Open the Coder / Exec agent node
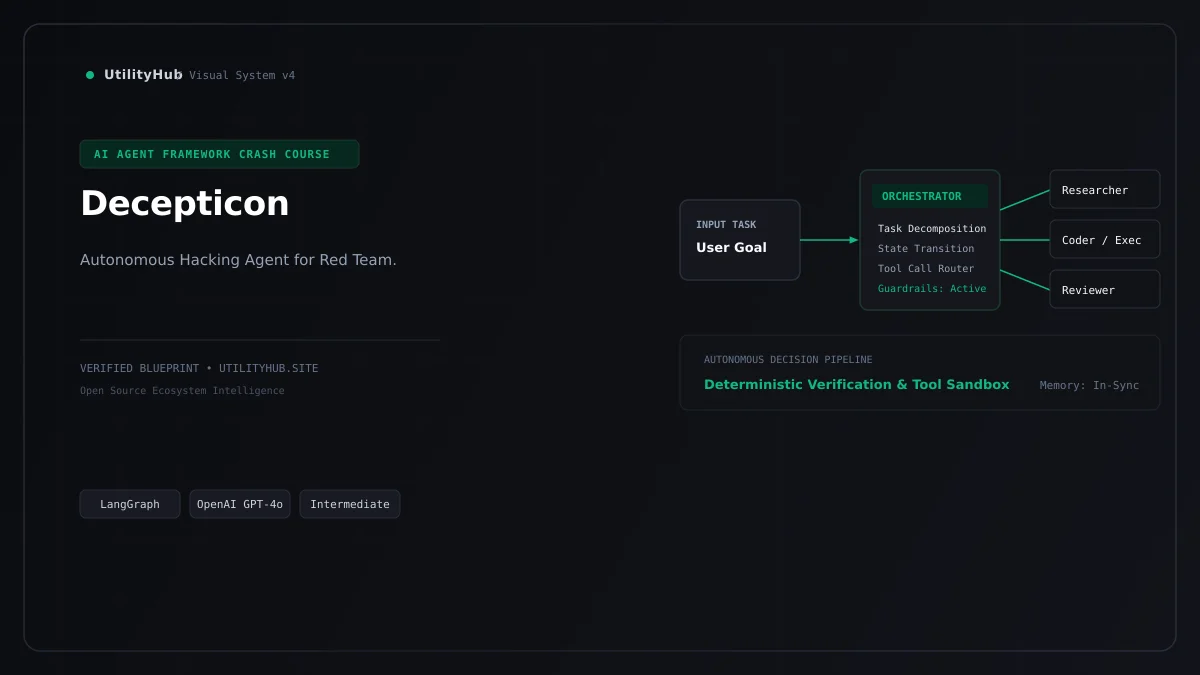The image size is (1200, 675). (1105, 239)
